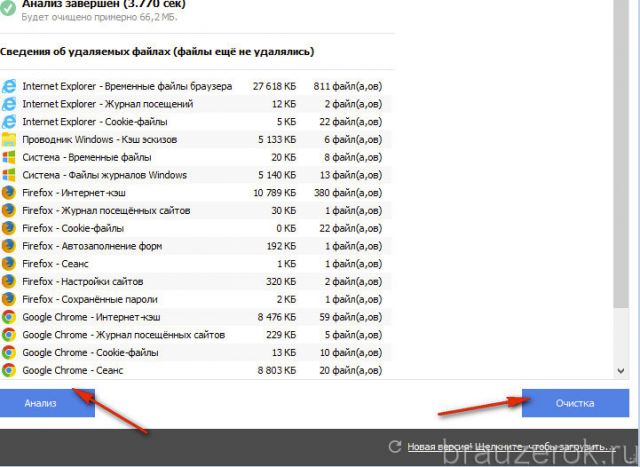Click the refresh icon beside update link
This screenshot has width=640, height=467.
[395, 447]
